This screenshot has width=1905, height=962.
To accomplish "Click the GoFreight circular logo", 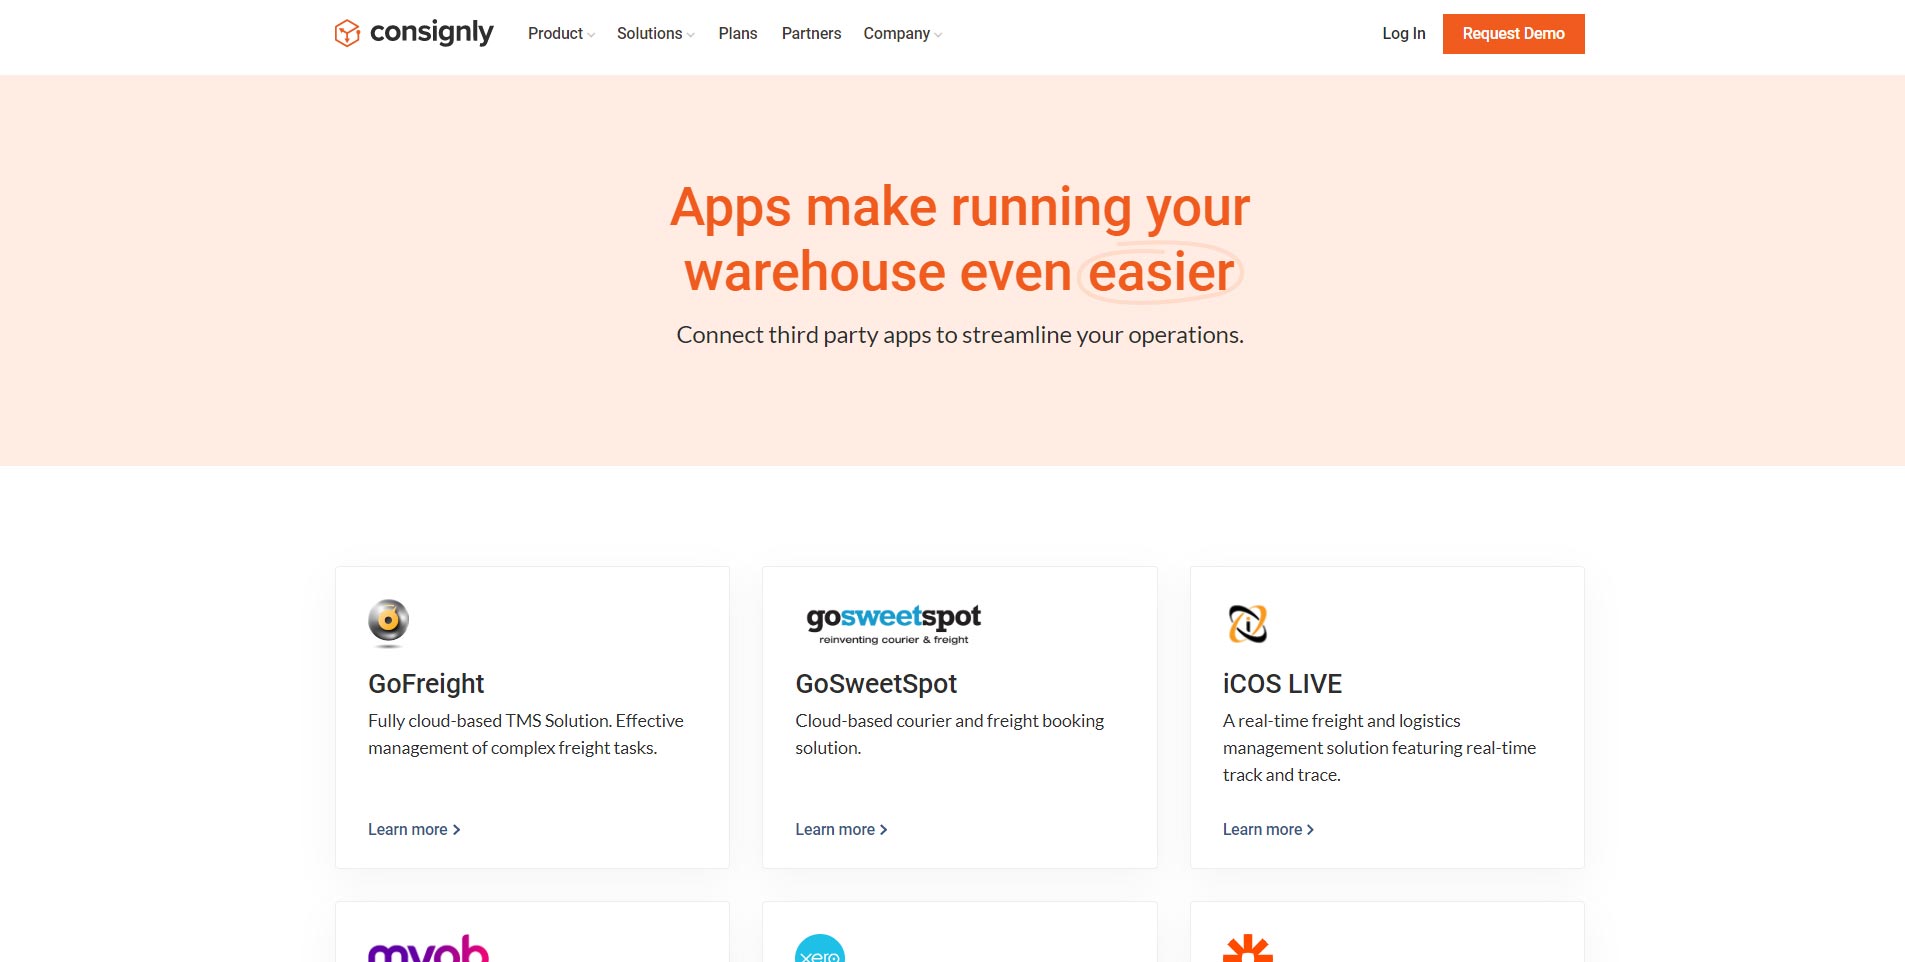I will pos(388,621).
